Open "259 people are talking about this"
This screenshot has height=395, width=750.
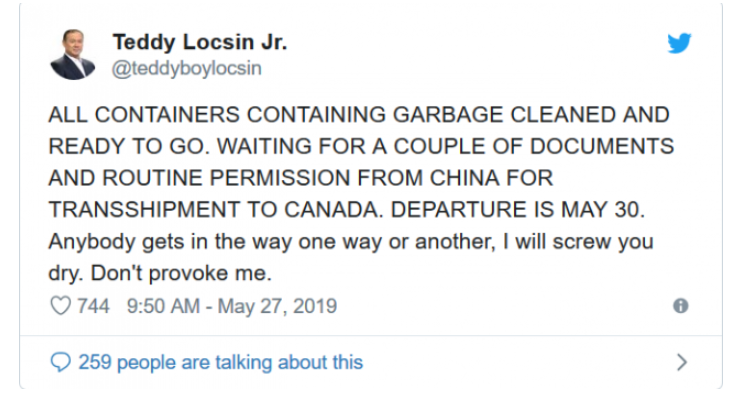coord(221,362)
